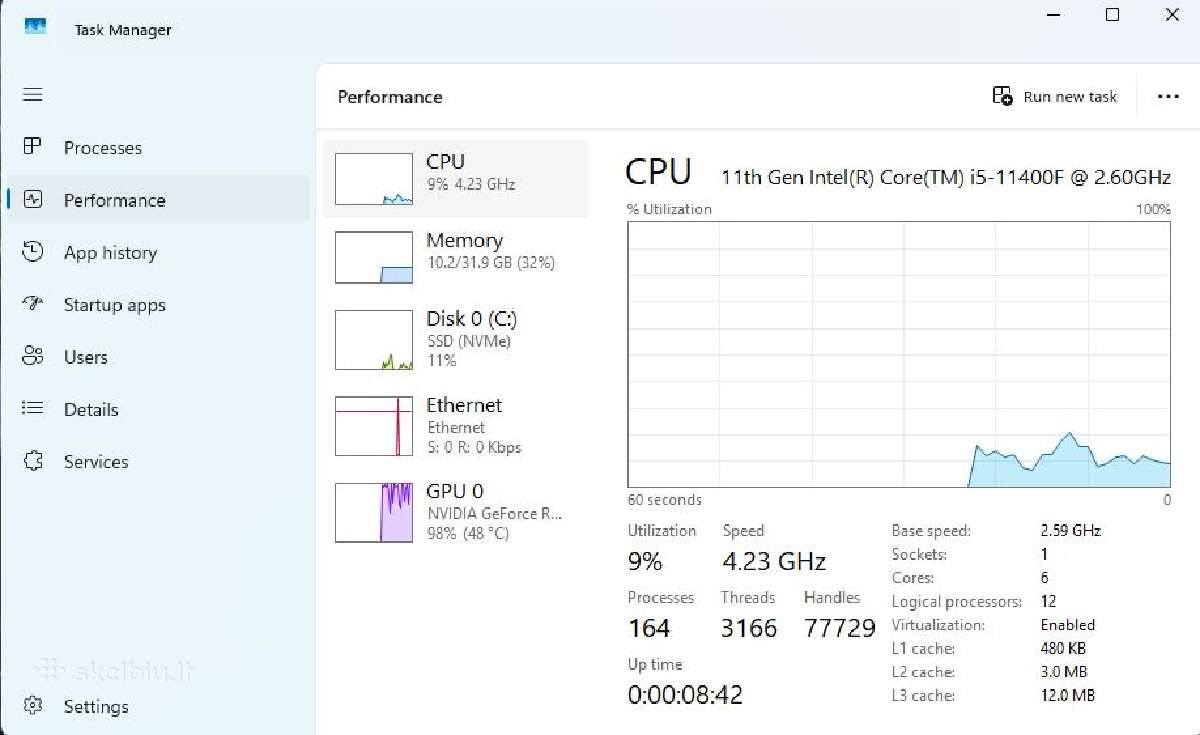1200x735 pixels.
Task: Open the Services puzzle icon
Action: [x=33, y=461]
